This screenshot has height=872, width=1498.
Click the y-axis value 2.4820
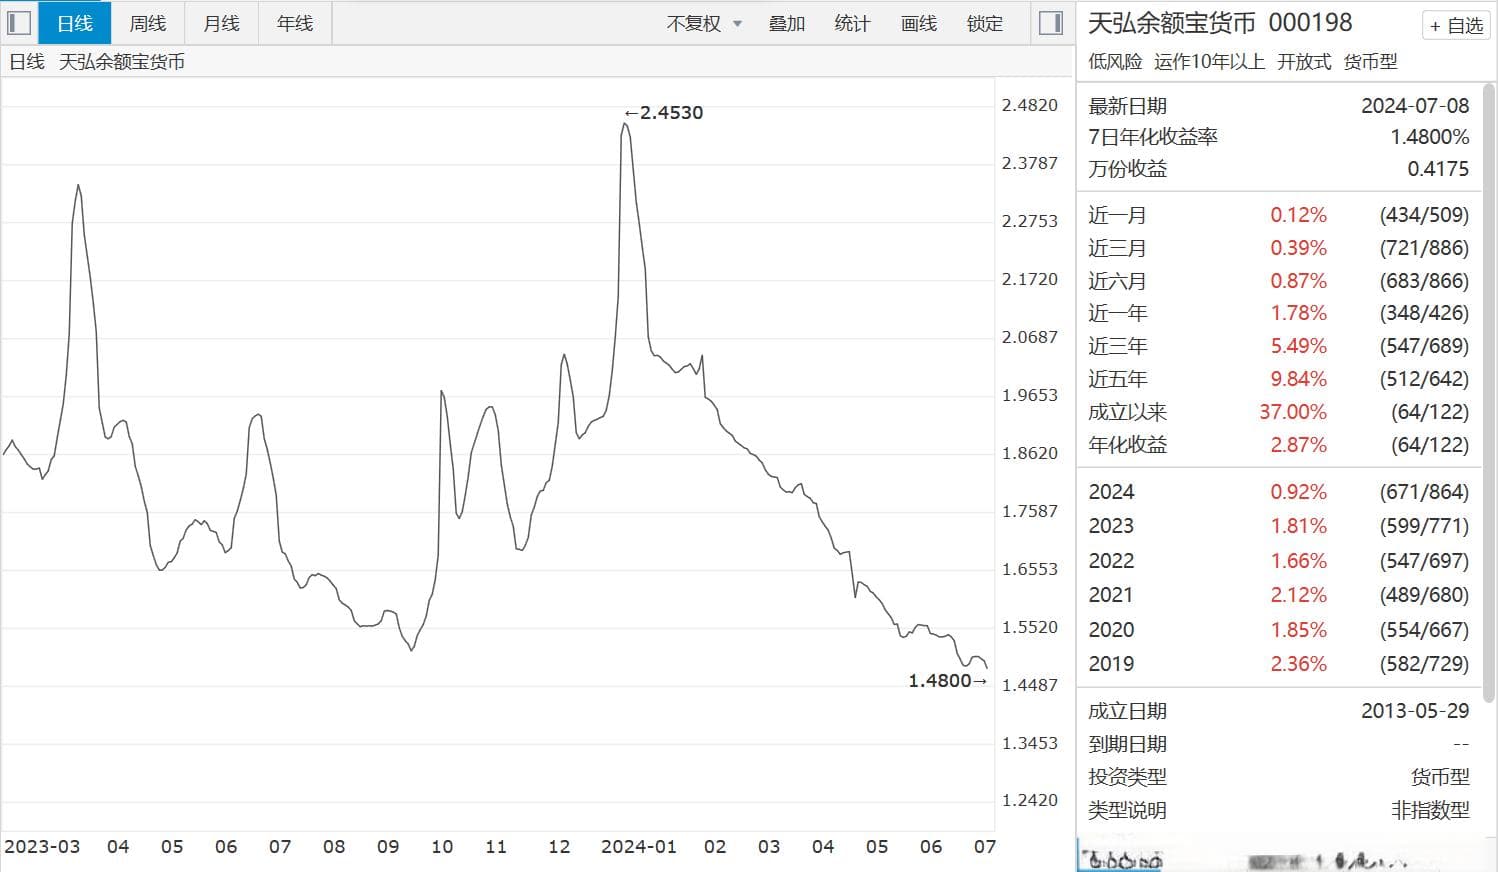point(1029,105)
